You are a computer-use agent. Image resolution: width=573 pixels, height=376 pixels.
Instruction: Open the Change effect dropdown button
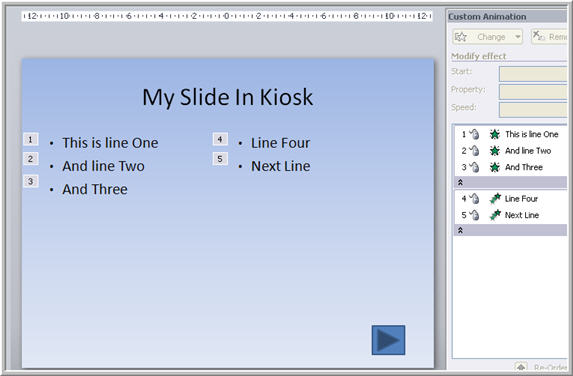click(487, 37)
